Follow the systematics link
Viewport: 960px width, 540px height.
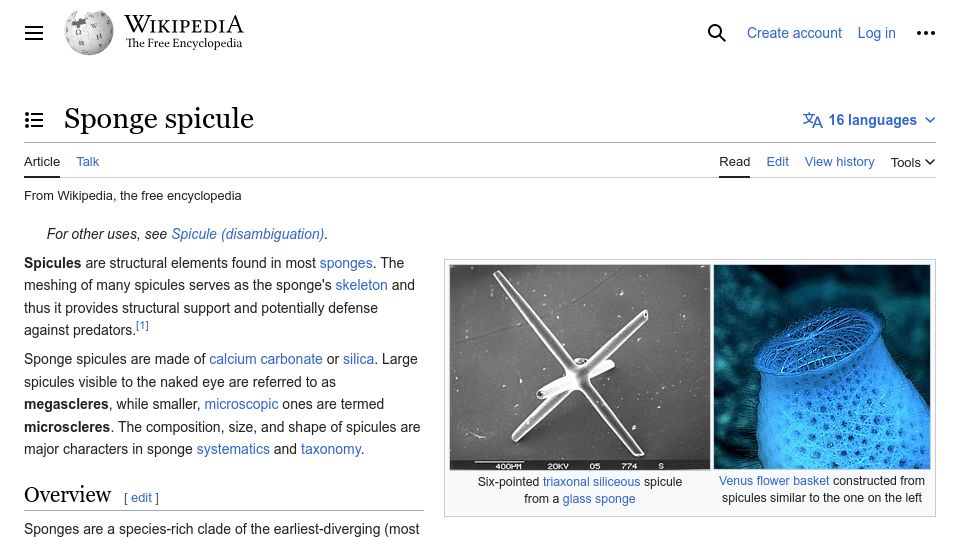pyautogui.click(x=233, y=449)
